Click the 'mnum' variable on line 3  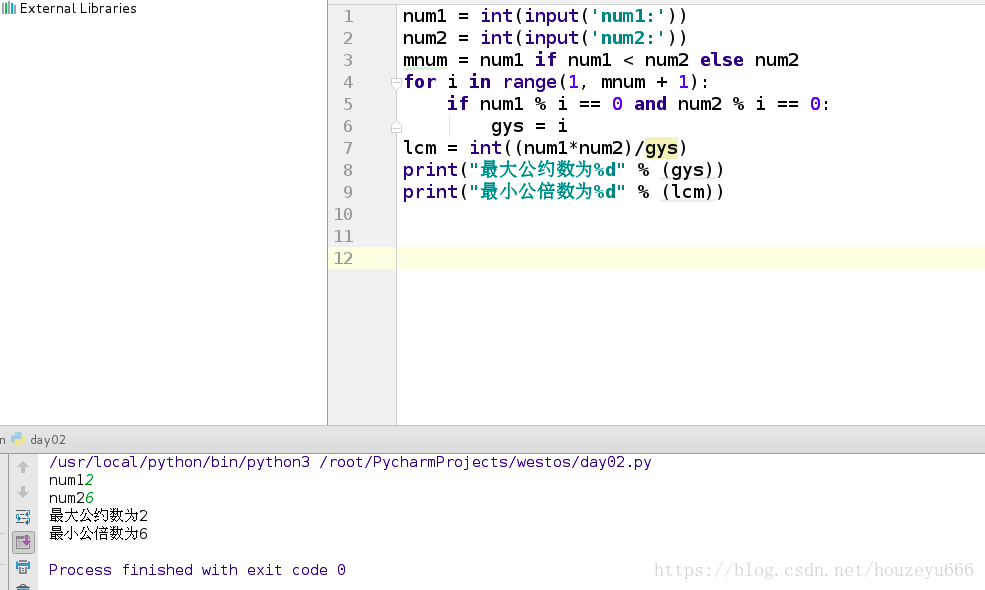(x=425, y=60)
